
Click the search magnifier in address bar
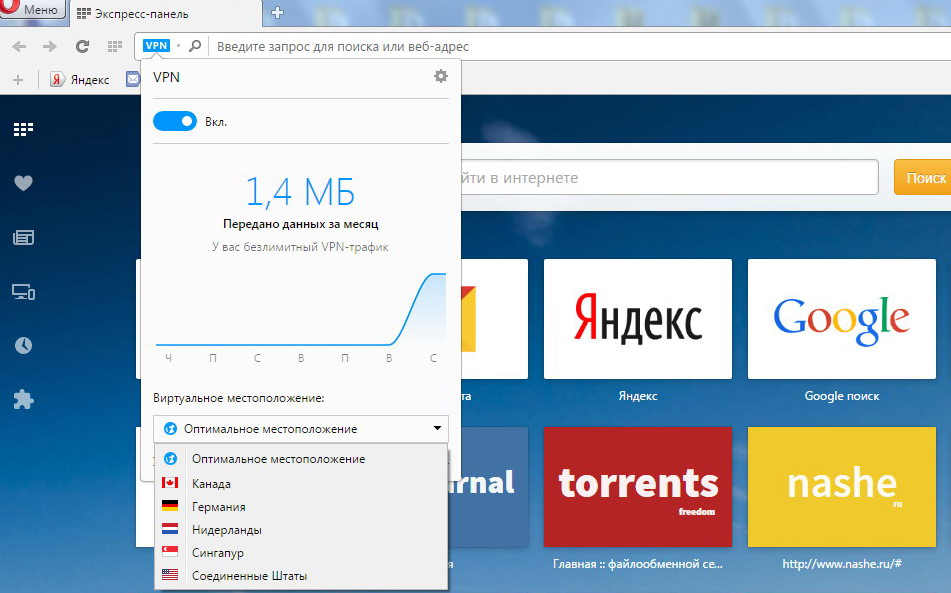coord(195,46)
